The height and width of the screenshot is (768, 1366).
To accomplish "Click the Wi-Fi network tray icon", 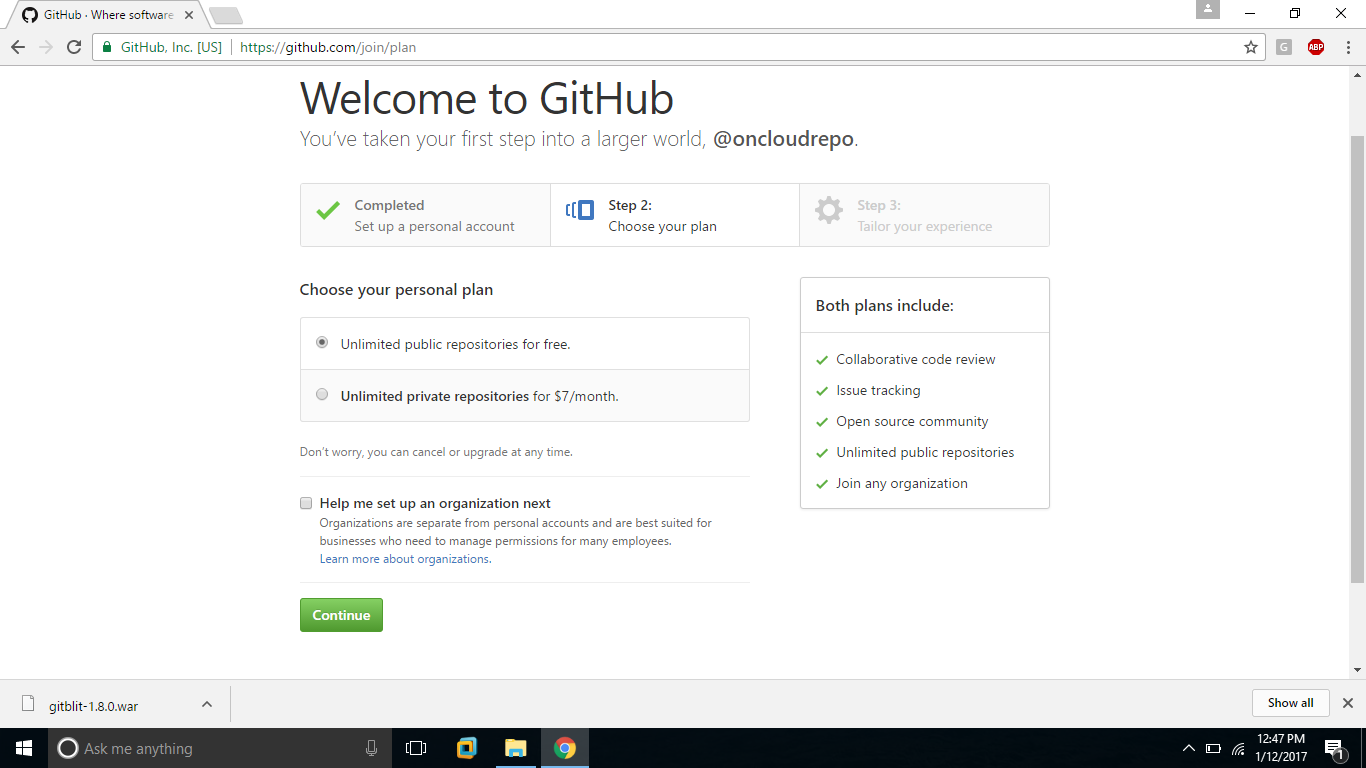I will click(x=1238, y=748).
